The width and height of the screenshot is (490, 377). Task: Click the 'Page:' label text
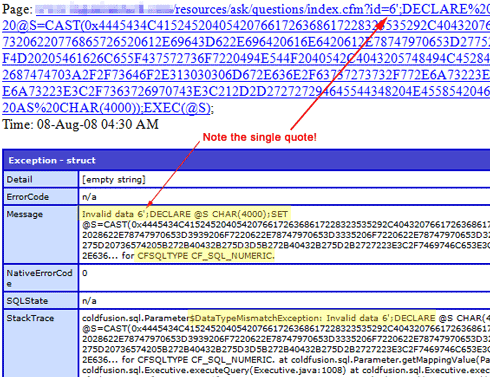click(x=17, y=9)
